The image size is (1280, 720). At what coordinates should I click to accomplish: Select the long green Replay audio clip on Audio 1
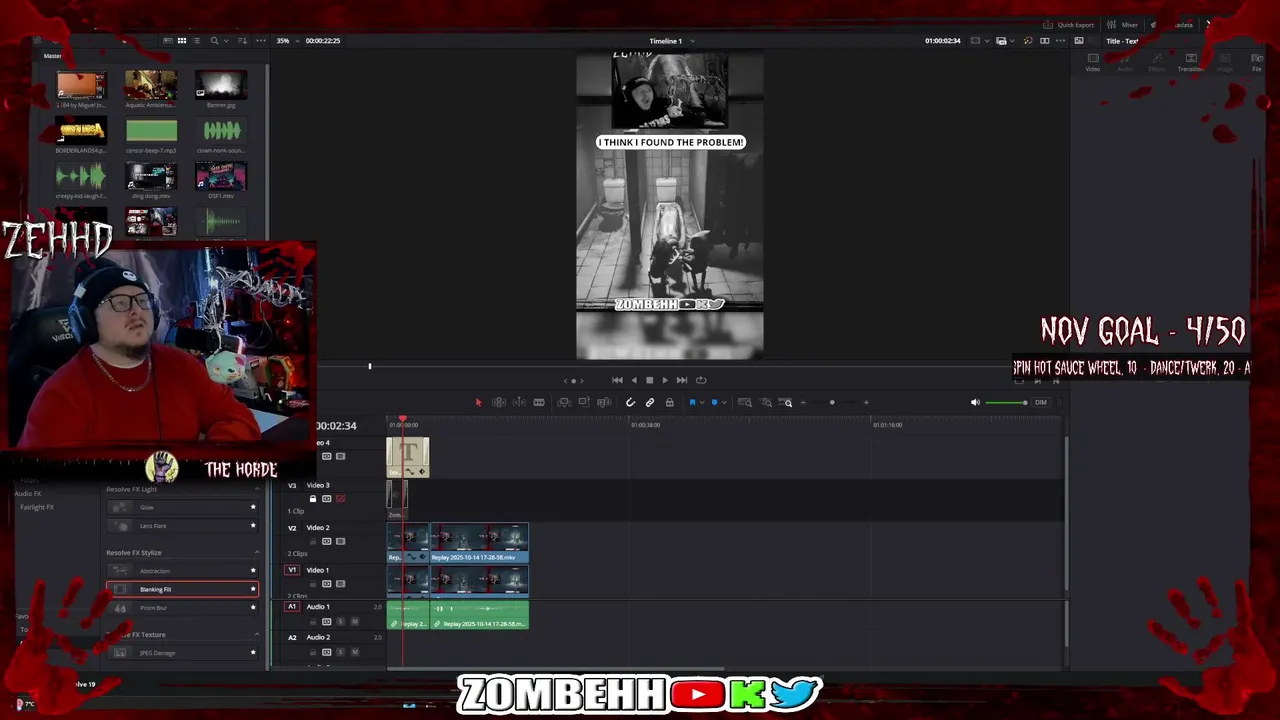(479, 614)
